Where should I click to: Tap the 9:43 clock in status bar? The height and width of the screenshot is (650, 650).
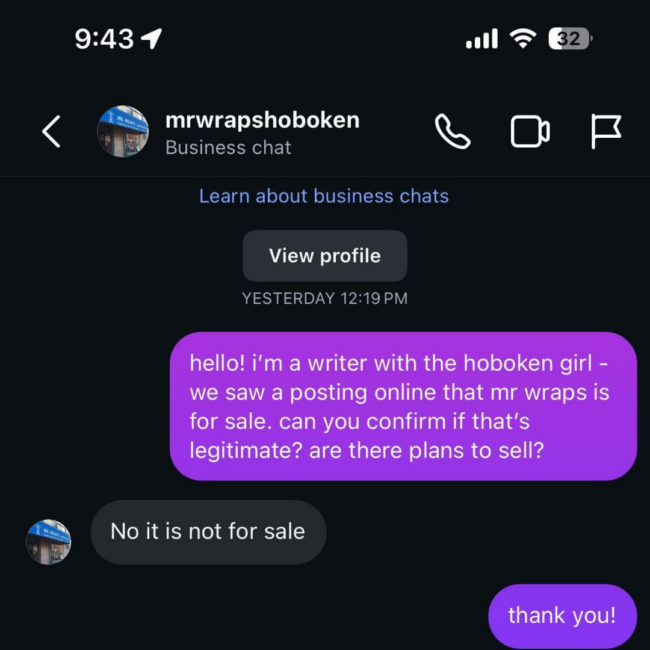click(104, 39)
